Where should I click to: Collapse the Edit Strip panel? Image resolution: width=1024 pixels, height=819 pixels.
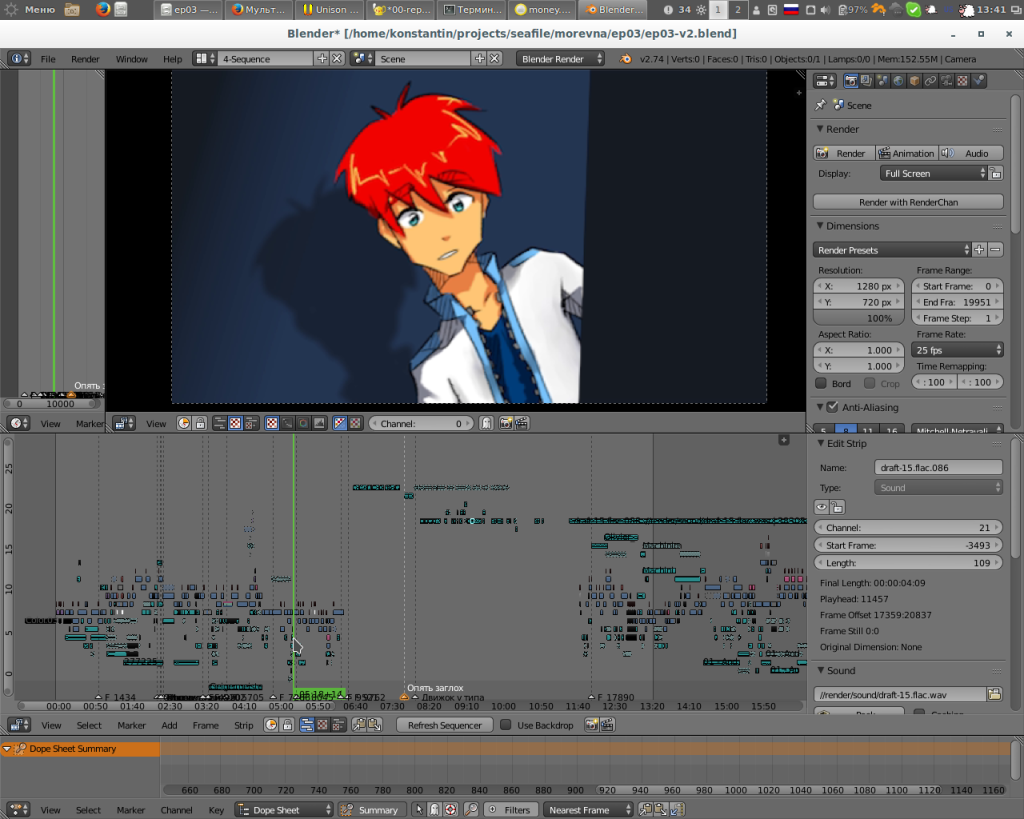click(821, 443)
